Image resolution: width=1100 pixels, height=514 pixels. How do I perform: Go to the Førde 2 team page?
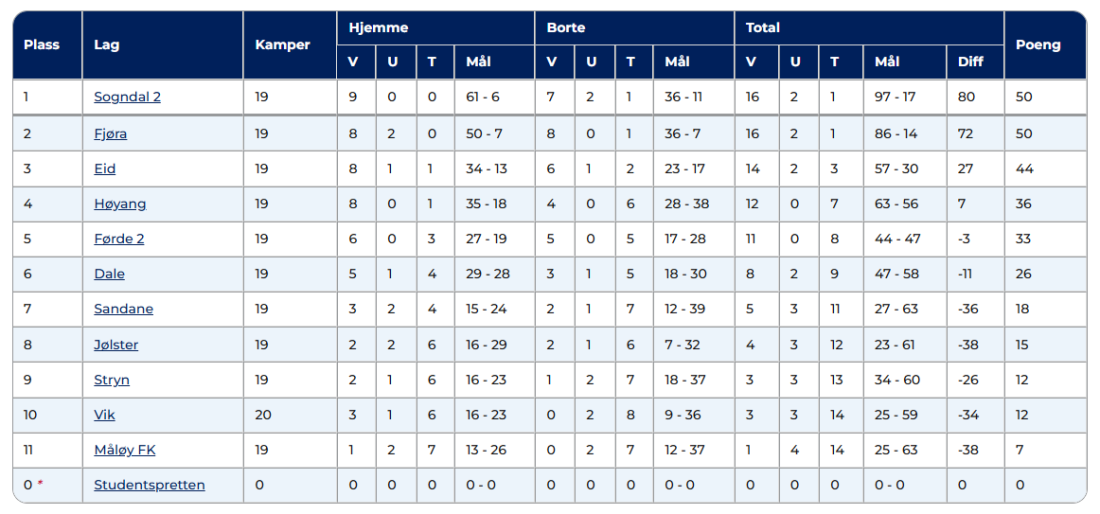(x=119, y=239)
